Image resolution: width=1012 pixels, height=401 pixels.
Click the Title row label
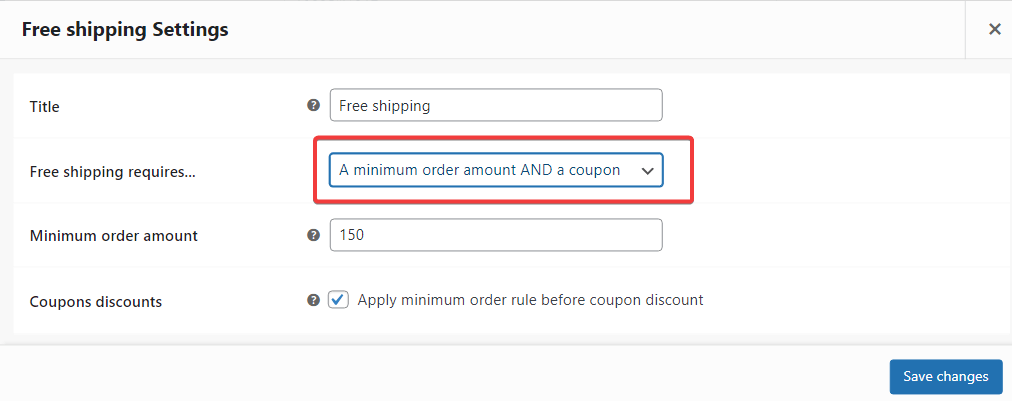pos(45,107)
